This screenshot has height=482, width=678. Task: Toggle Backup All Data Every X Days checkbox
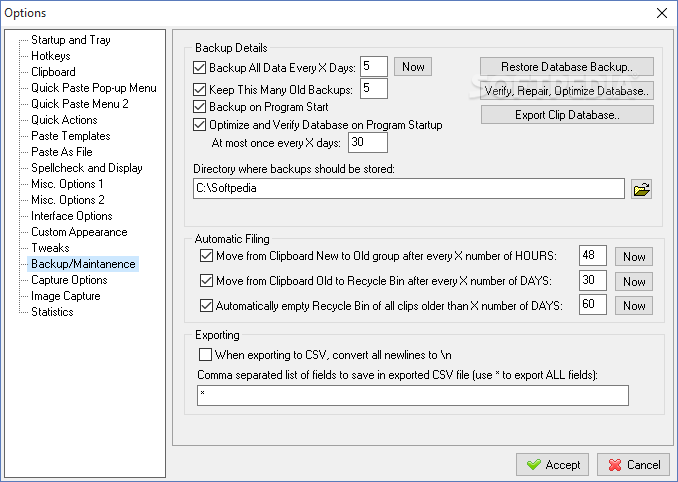pos(199,68)
